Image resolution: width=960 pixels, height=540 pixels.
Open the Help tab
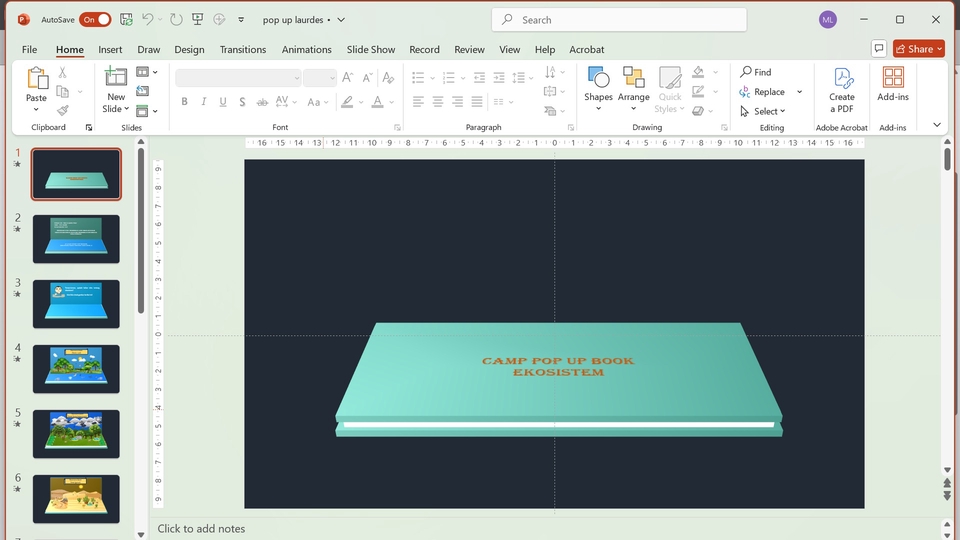(545, 50)
